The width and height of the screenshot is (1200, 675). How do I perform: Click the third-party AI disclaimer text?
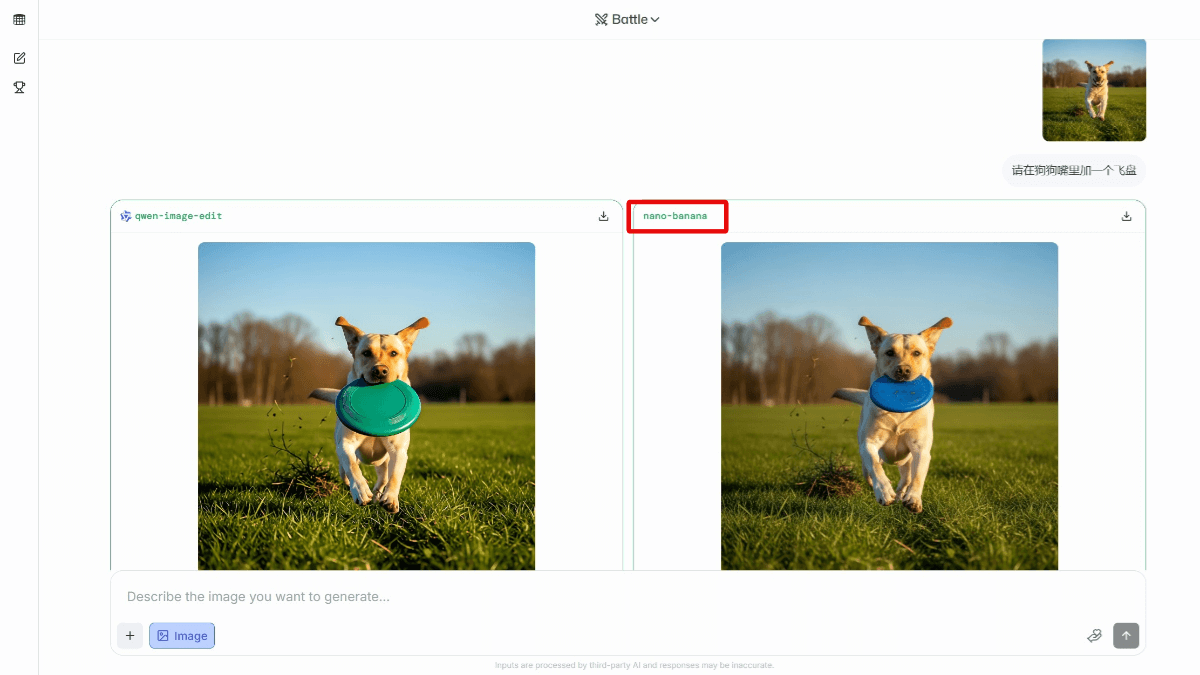634,665
